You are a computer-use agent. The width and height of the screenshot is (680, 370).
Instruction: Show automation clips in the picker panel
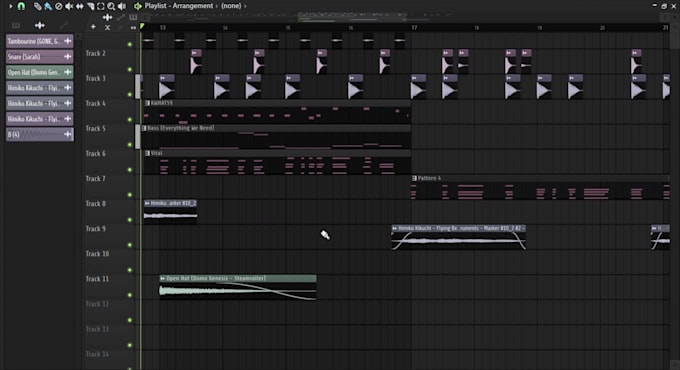click(64, 25)
